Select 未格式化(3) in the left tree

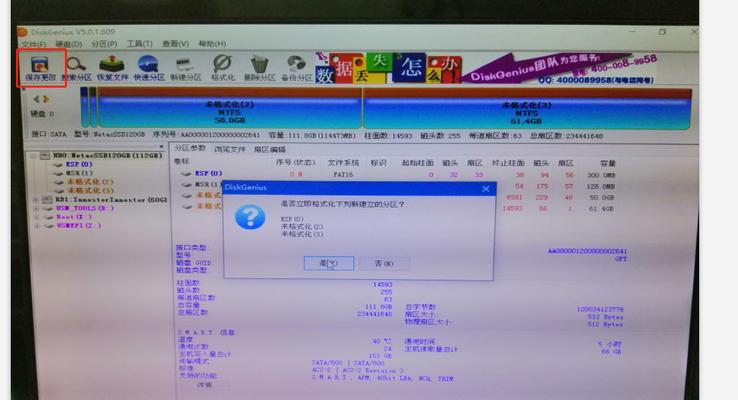coord(90,190)
